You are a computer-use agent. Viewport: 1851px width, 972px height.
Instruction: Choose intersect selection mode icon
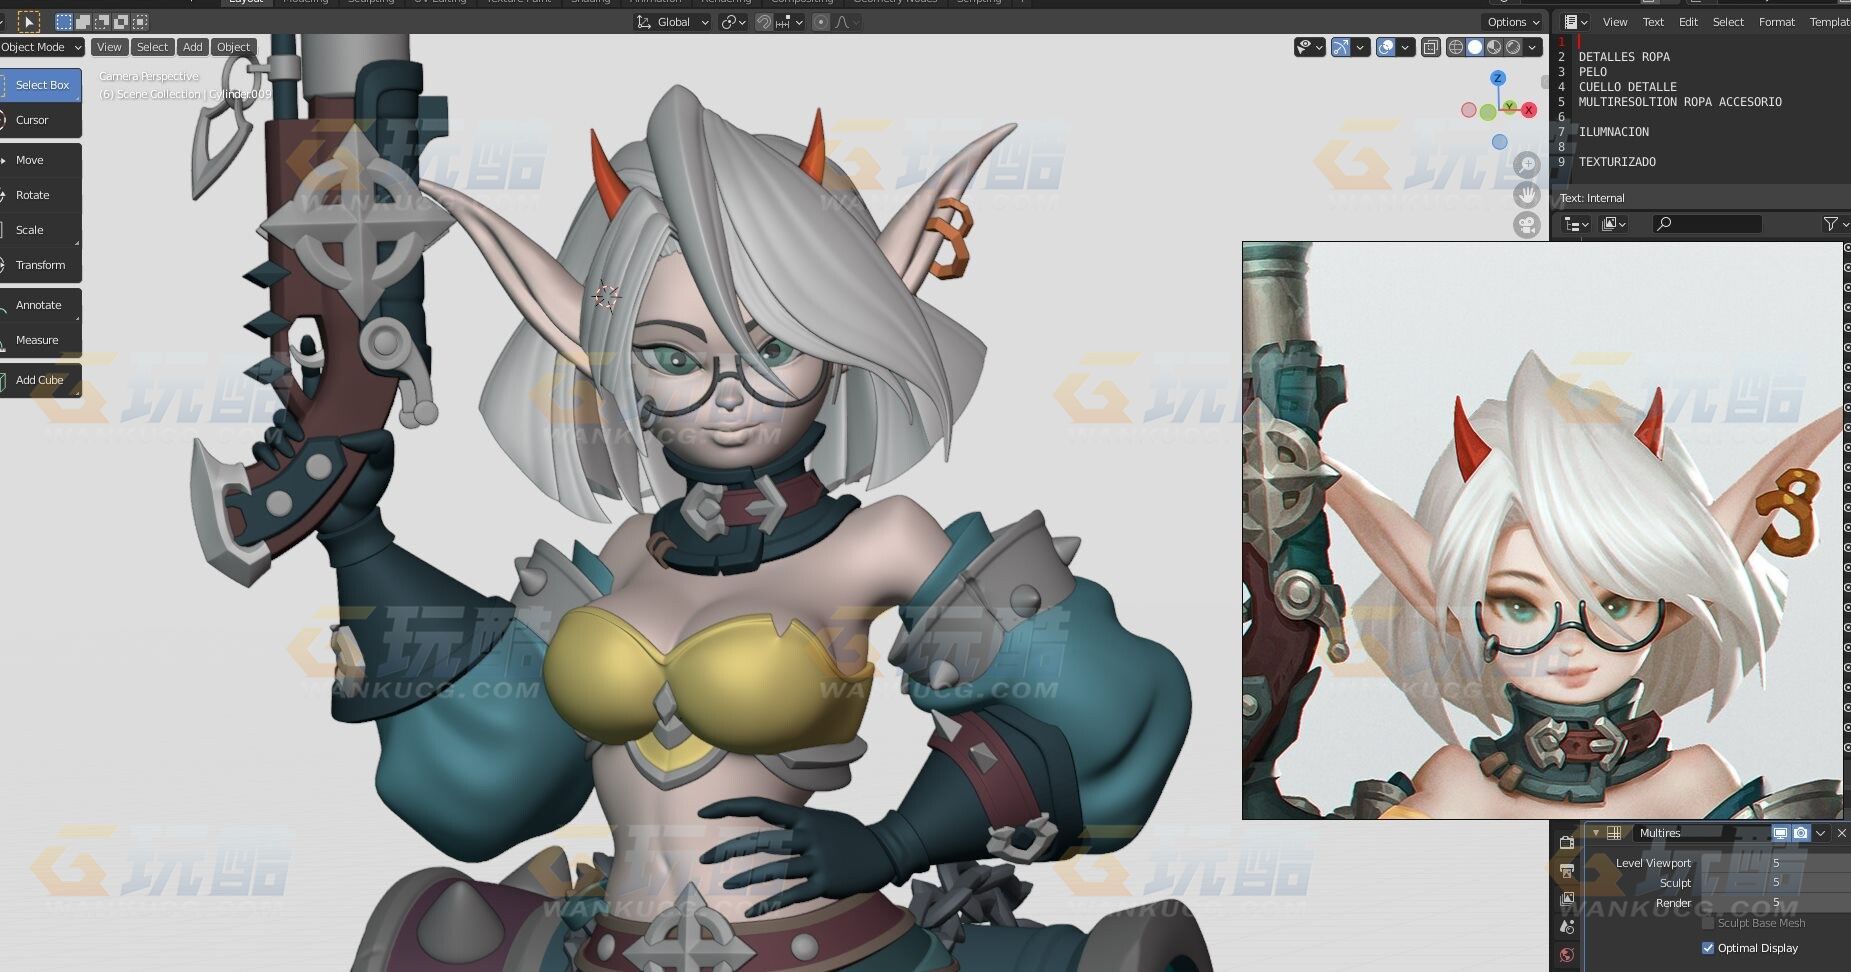pyautogui.click(x=140, y=21)
